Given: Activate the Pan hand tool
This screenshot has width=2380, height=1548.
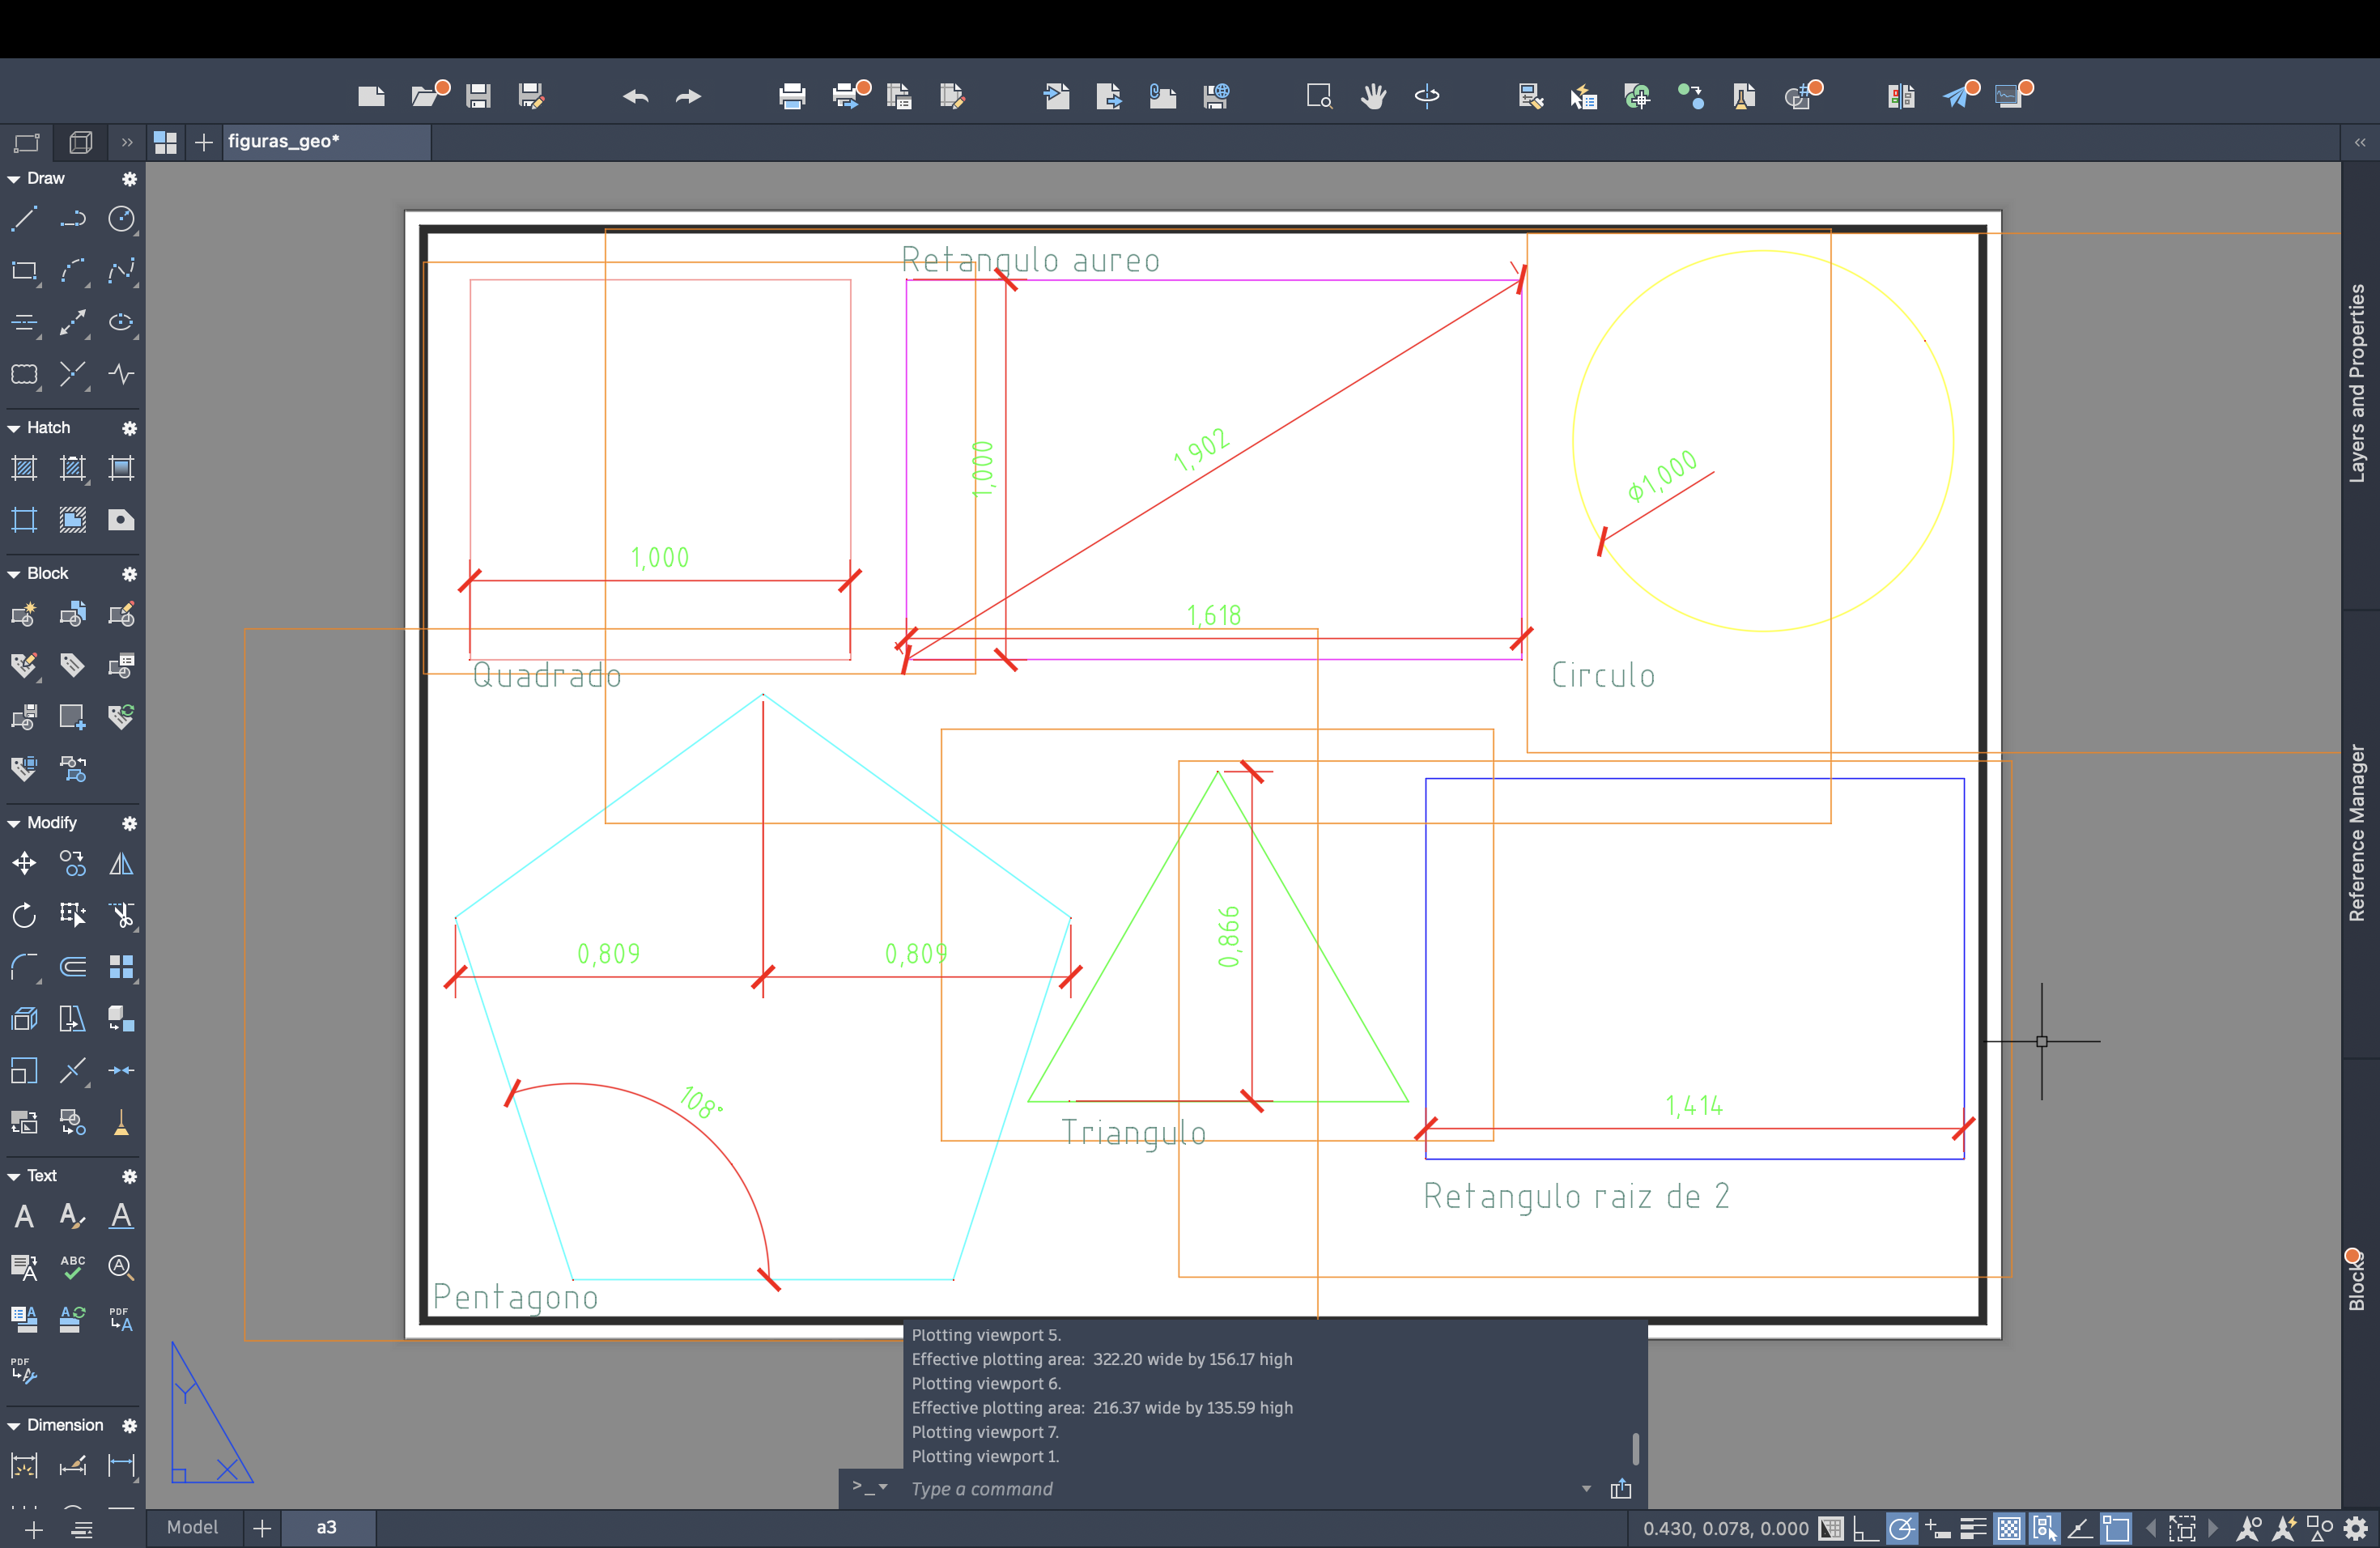Looking at the screenshot, I should coord(1373,96).
